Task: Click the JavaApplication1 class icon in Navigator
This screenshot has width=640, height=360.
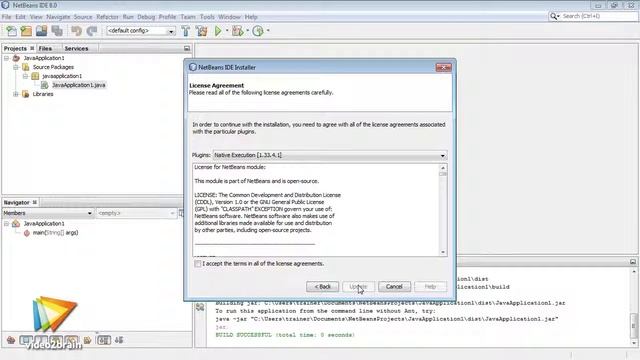Action: (16, 223)
